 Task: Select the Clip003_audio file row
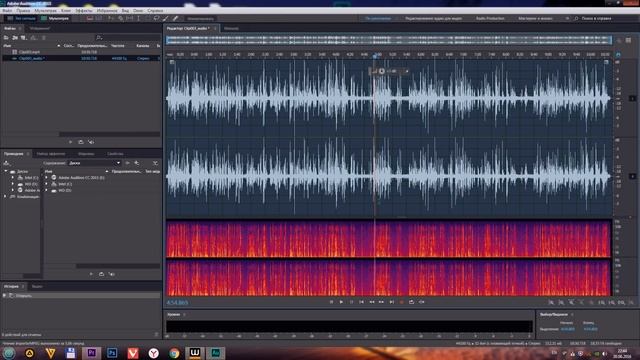(x=81, y=58)
